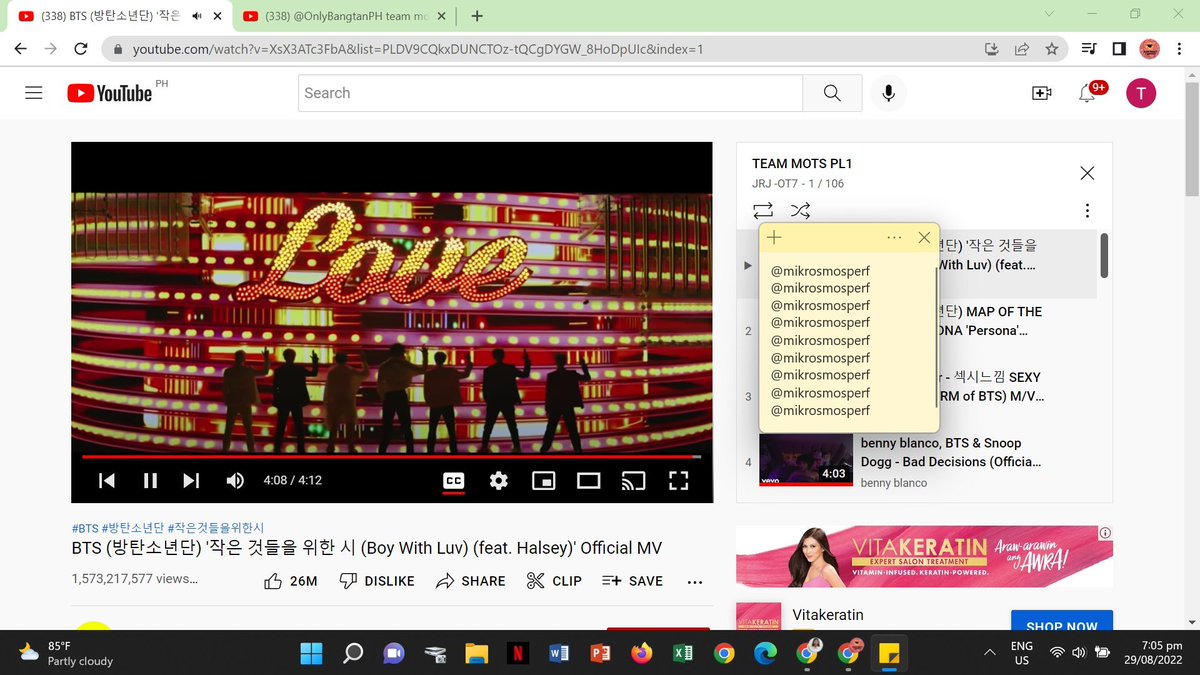Skip to previous video in player
The height and width of the screenshot is (675, 1200).
click(x=106, y=481)
